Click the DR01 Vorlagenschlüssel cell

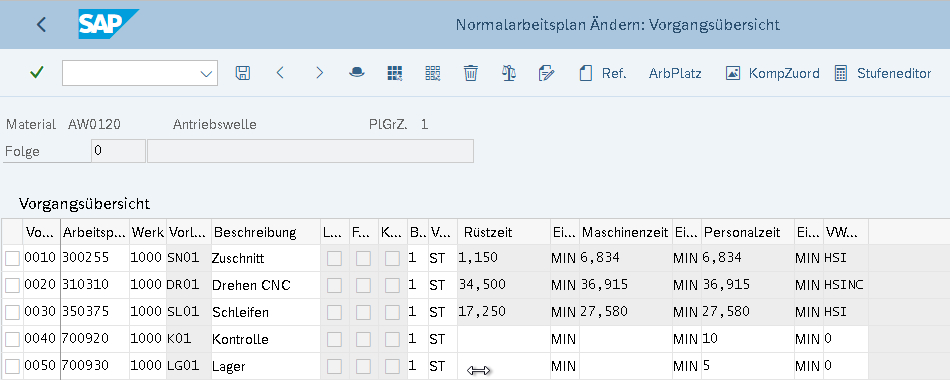tap(188, 285)
